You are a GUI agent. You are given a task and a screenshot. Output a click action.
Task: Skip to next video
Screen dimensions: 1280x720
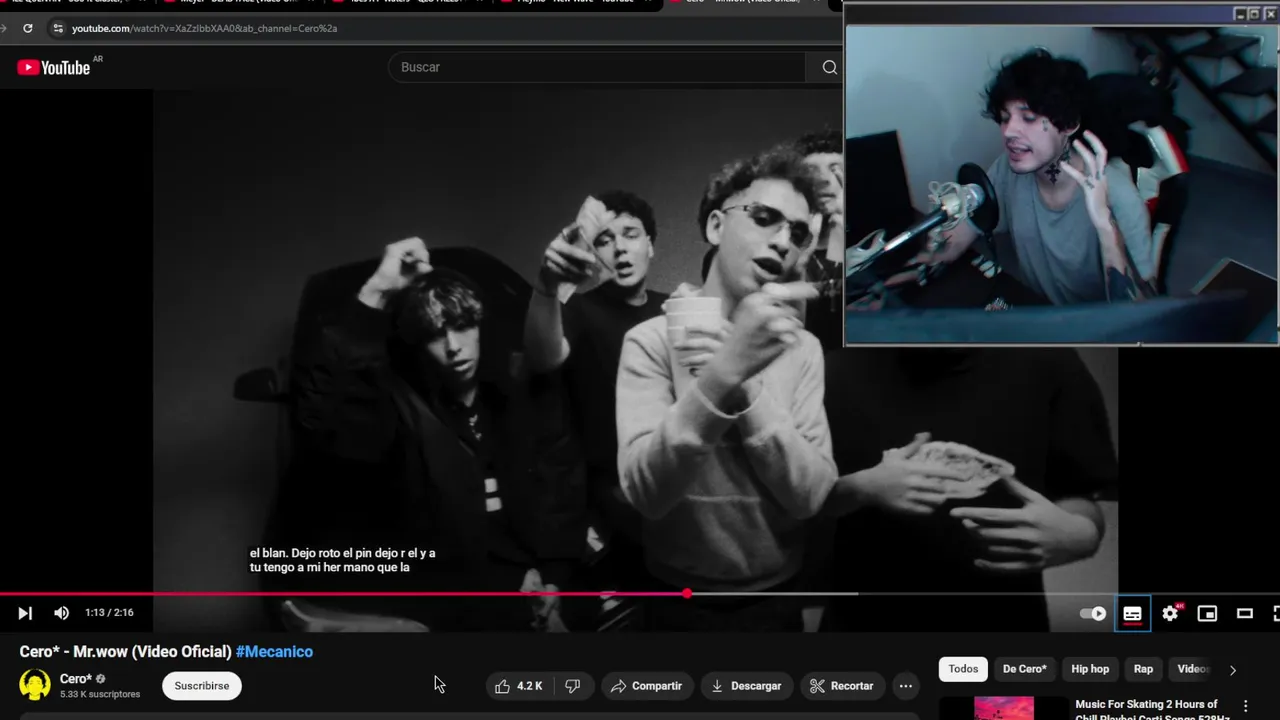coord(25,613)
